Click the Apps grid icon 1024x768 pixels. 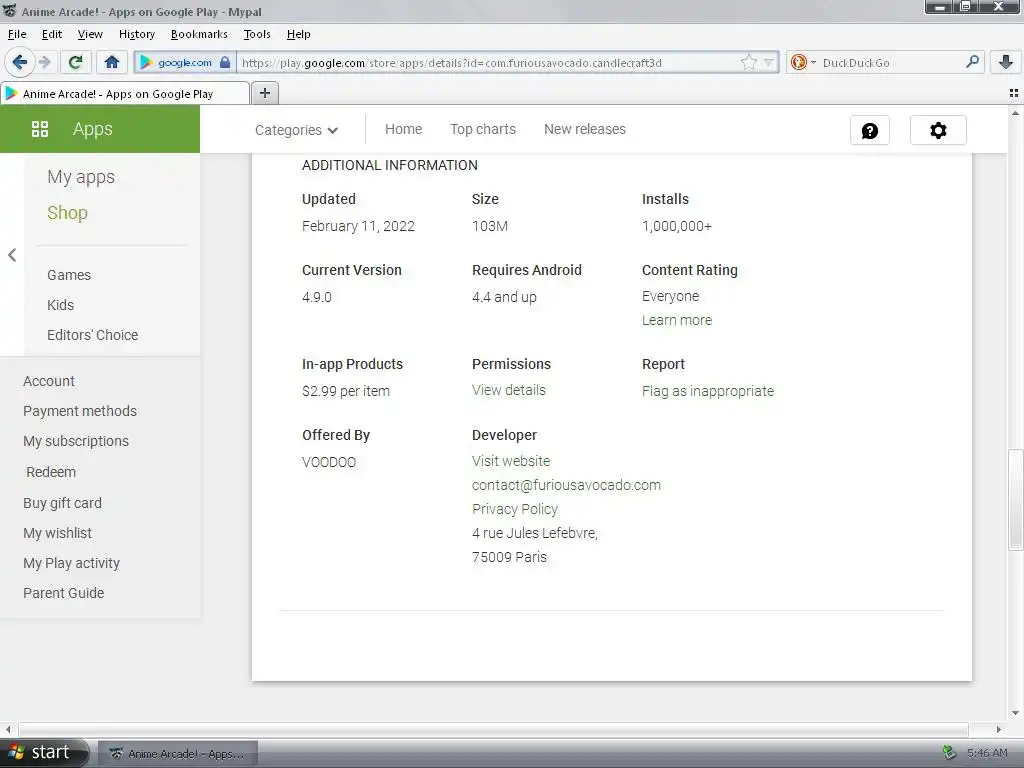tap(40, 129)
